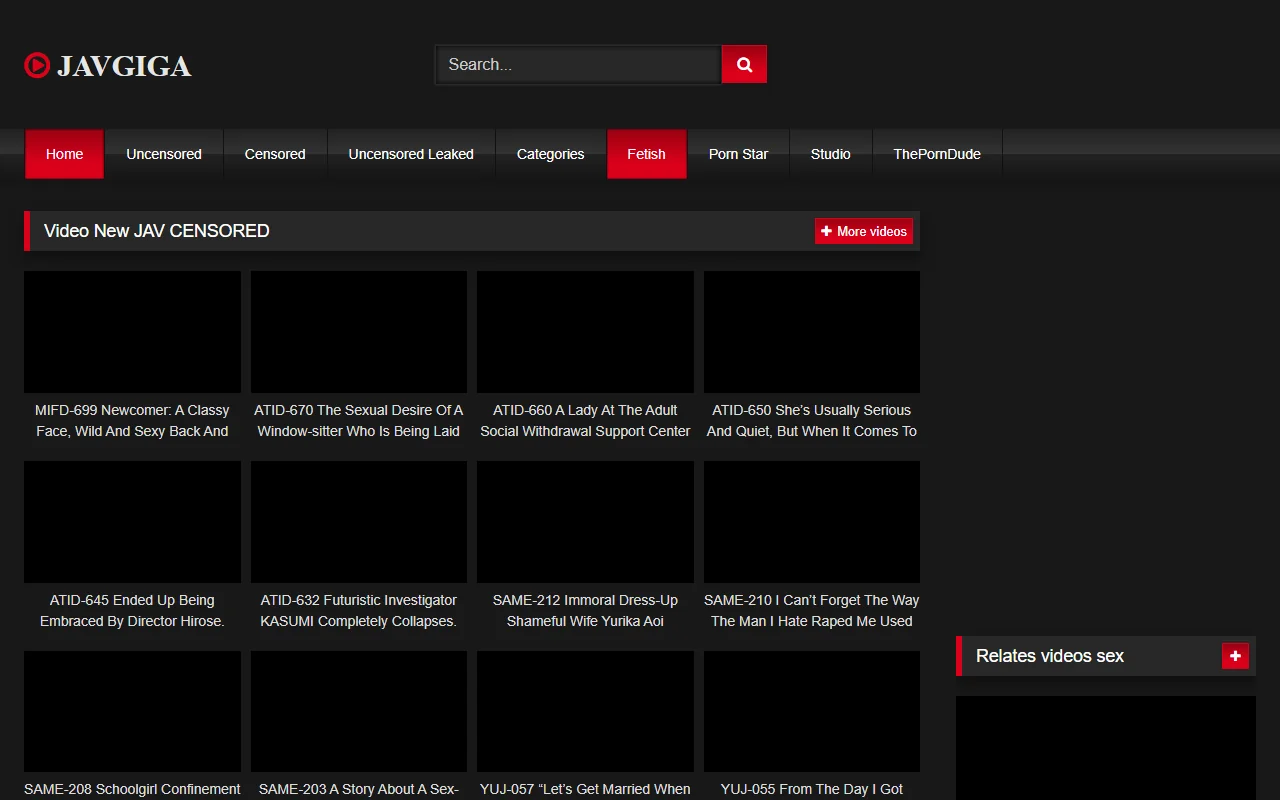This screenshot has width=1280, height=800.
Task: Open the MIFD-699 video title link
Action: pos(132,420)
